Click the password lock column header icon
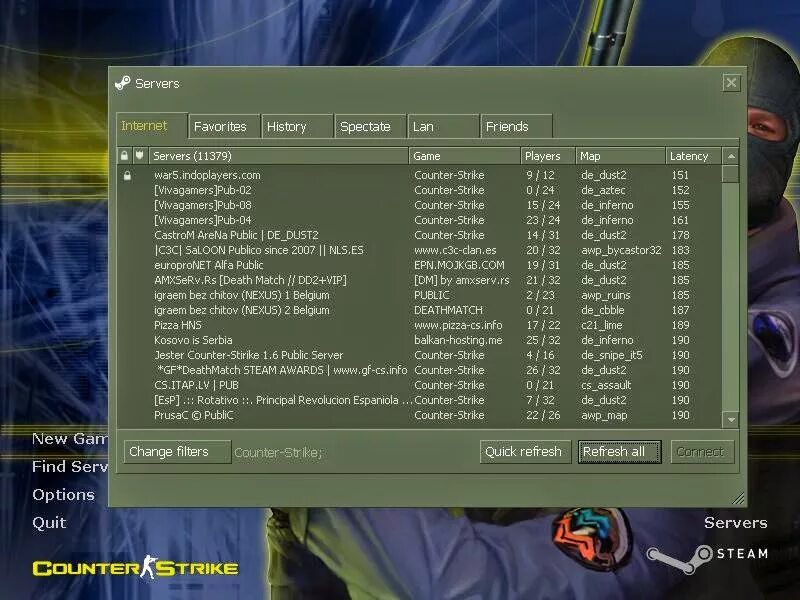This screenshot has height=600, width=800. click(x=124, y=156)
